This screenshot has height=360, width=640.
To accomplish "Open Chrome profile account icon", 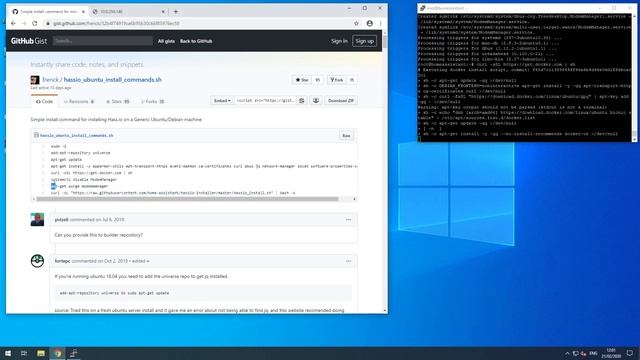I will click(369, 23).
